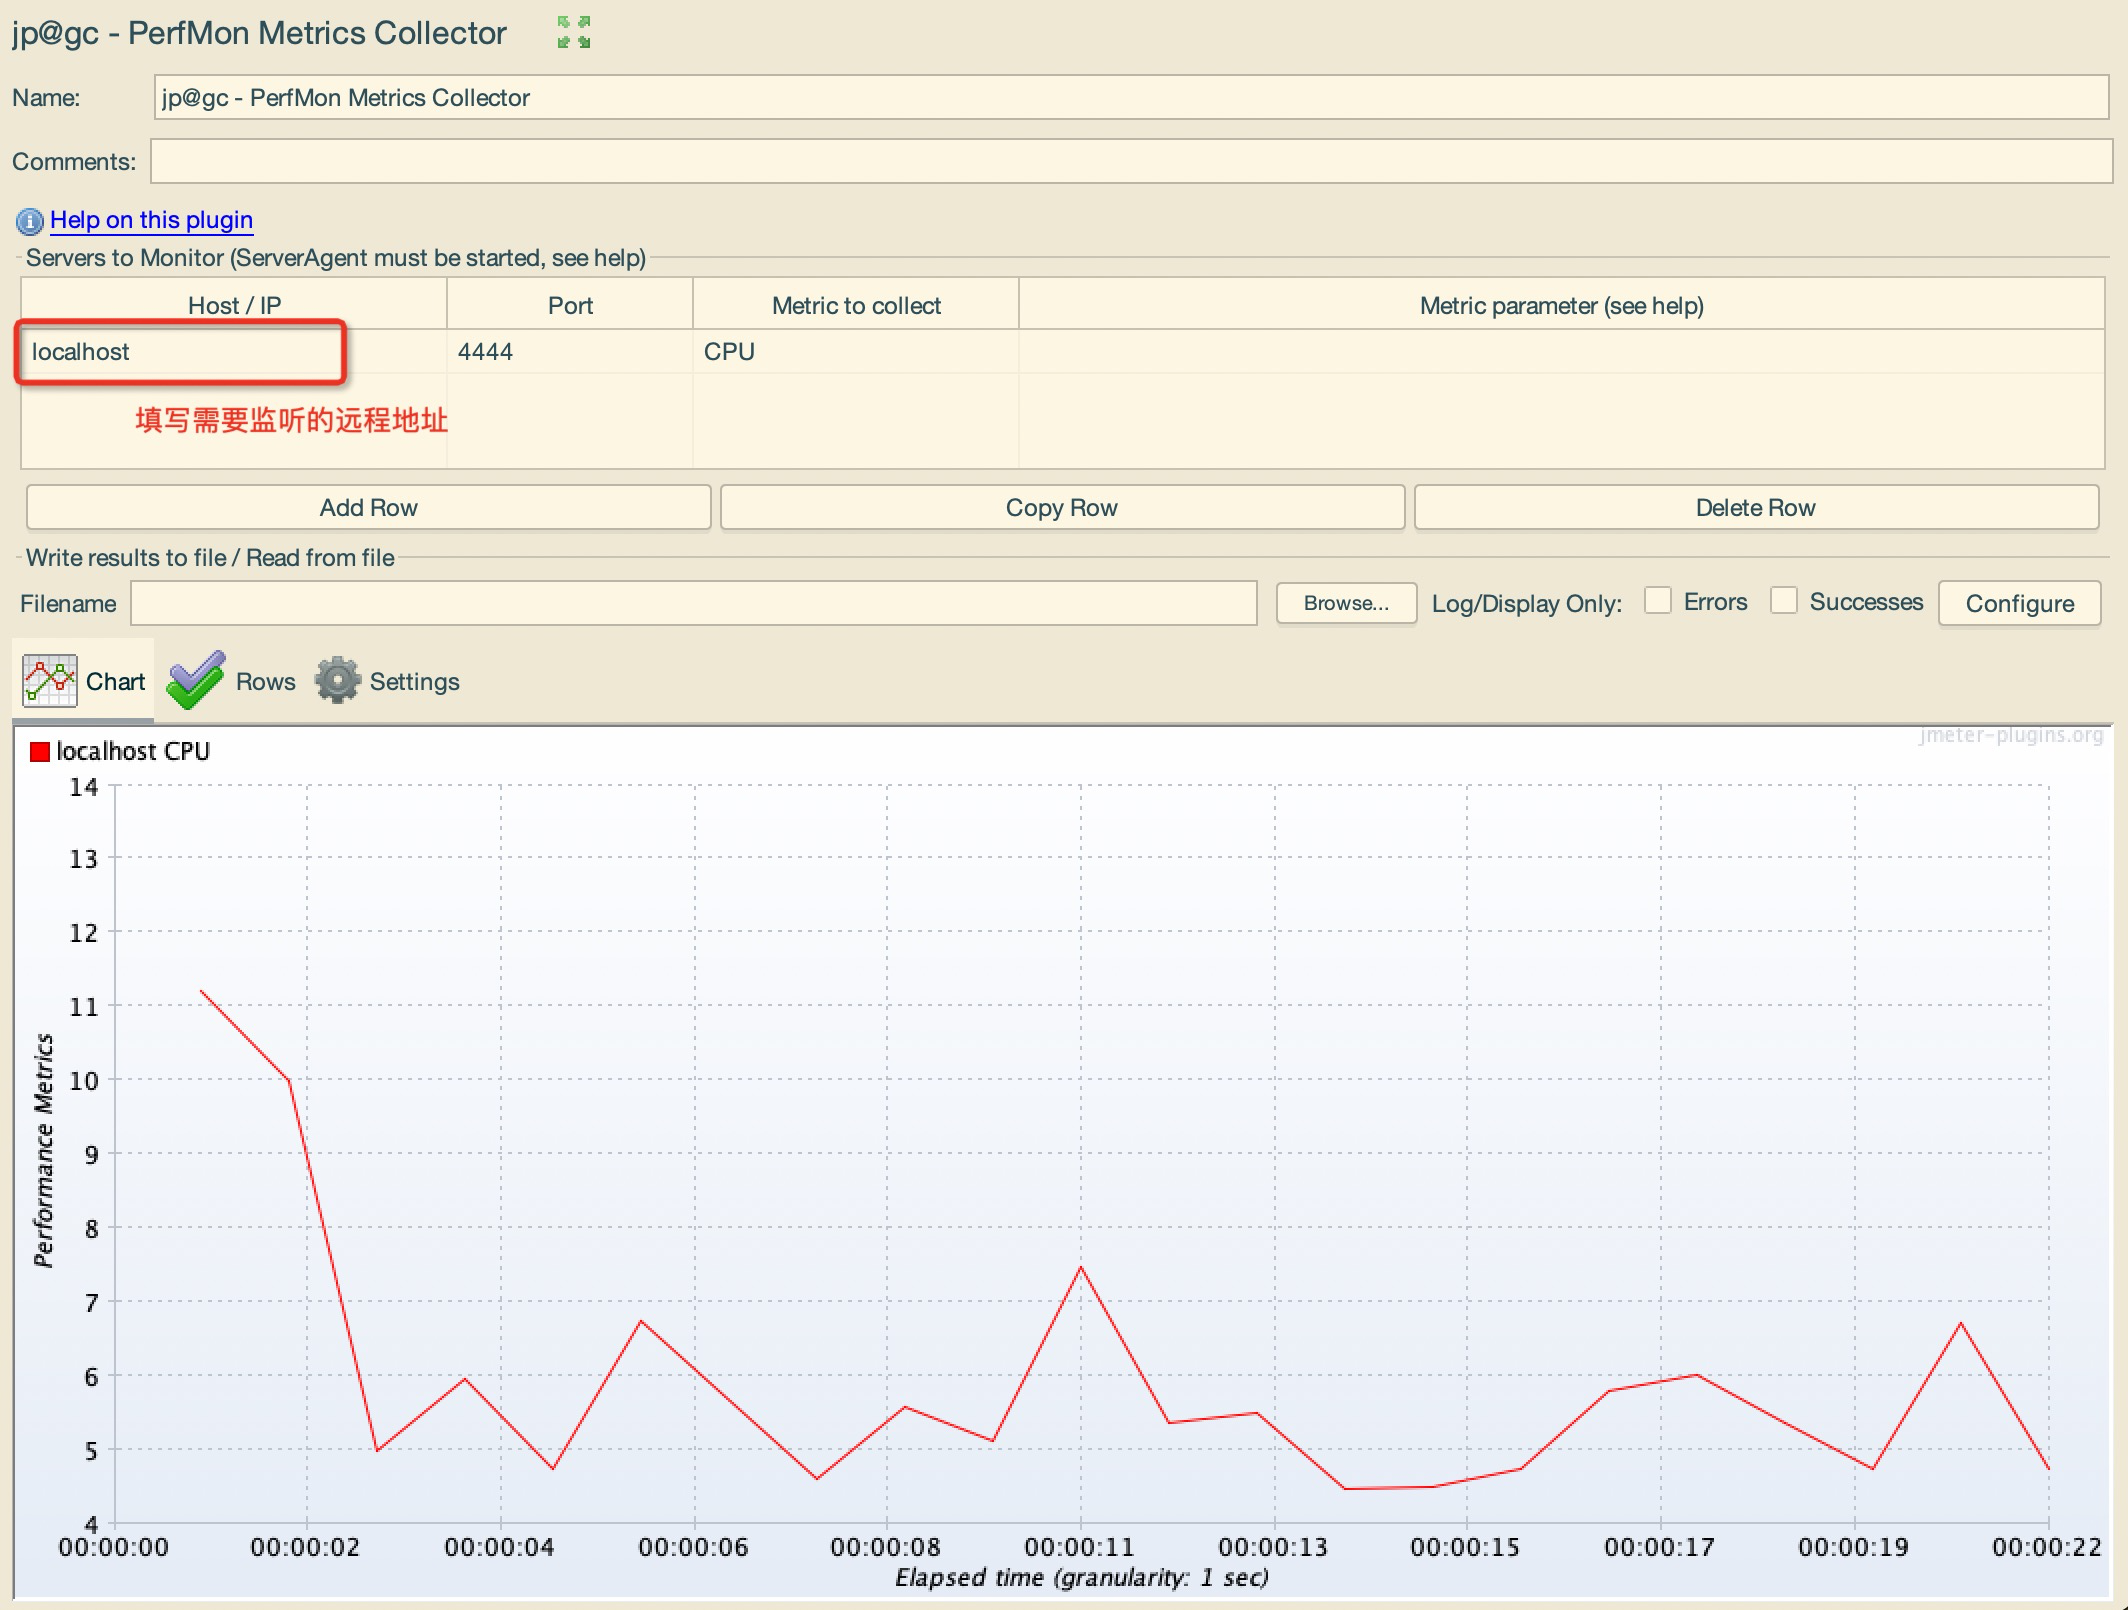Enable the Errors checkbox
The height and width of the screenshot is (1610, 2128).
click(1658, 601)
